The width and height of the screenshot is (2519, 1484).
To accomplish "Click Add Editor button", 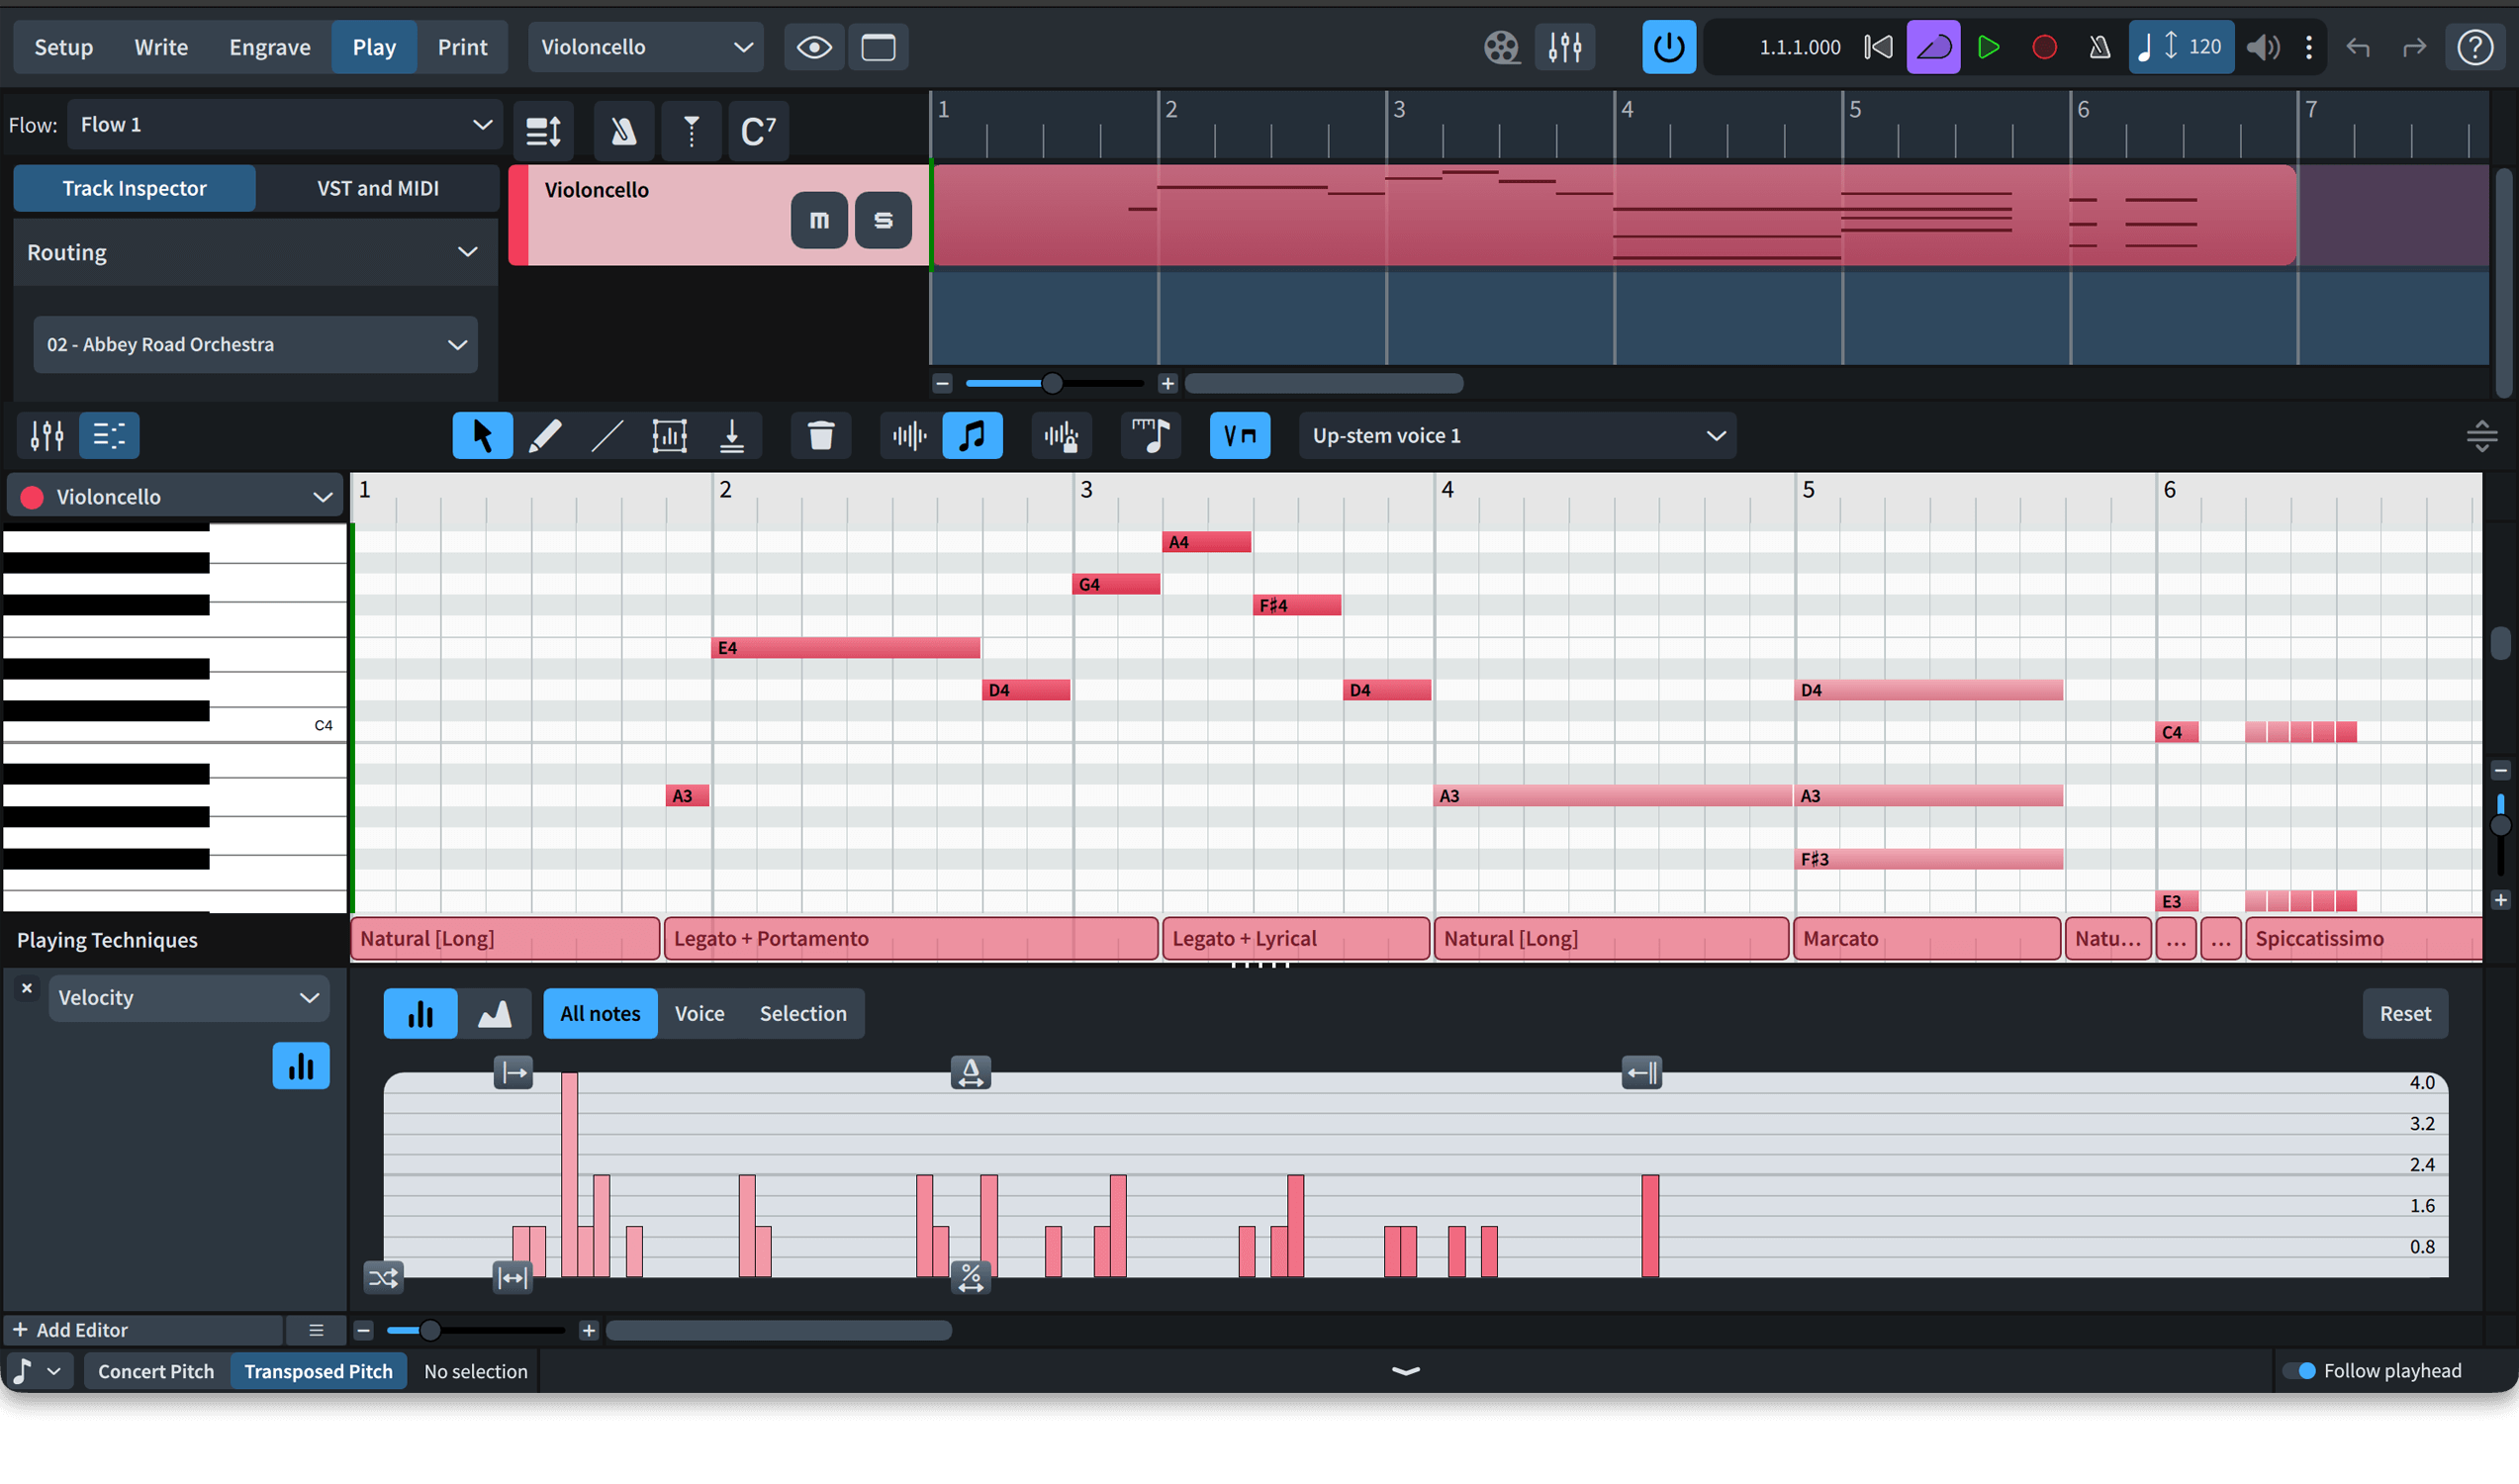I will click(x=70, y=1330).
